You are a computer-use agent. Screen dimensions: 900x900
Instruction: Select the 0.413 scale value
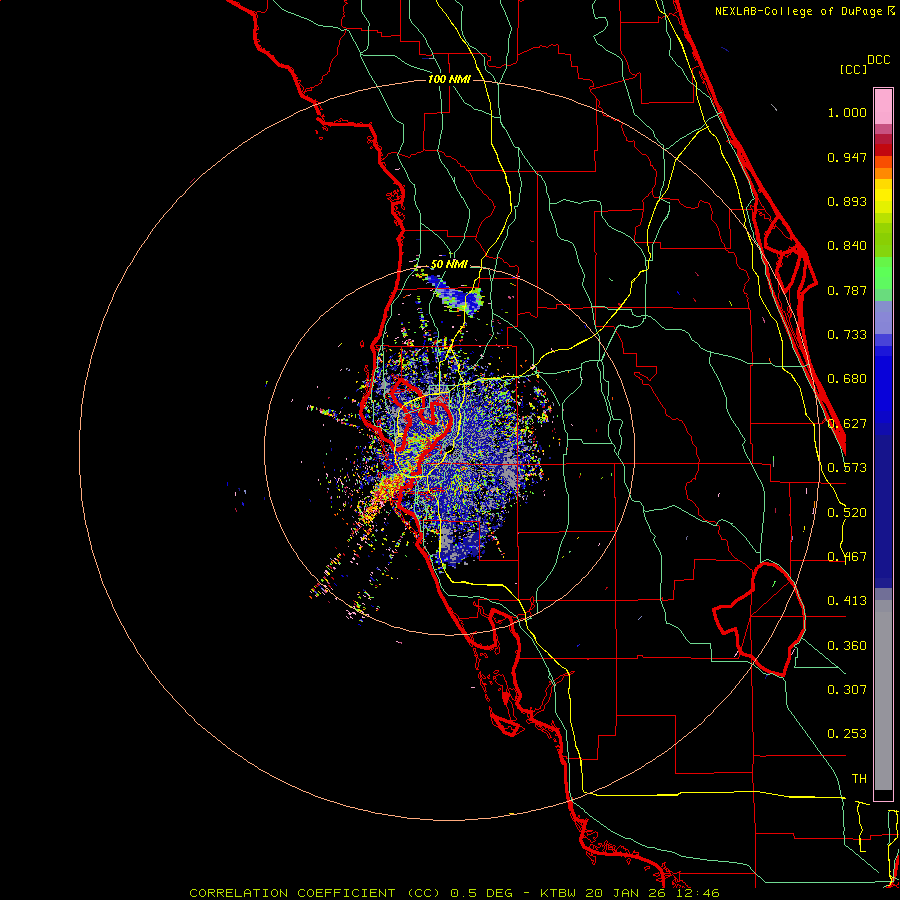tap(847, 601)
